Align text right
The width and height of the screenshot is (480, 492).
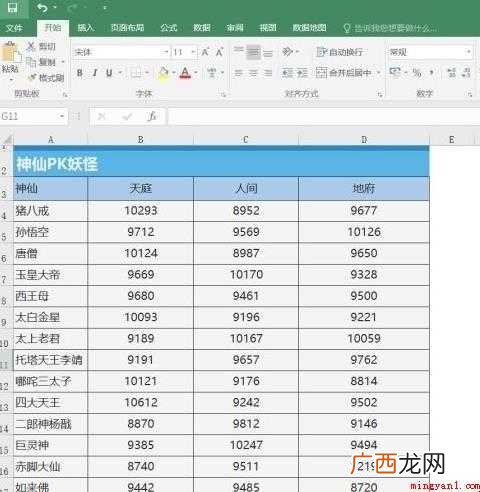pos(268,73)
